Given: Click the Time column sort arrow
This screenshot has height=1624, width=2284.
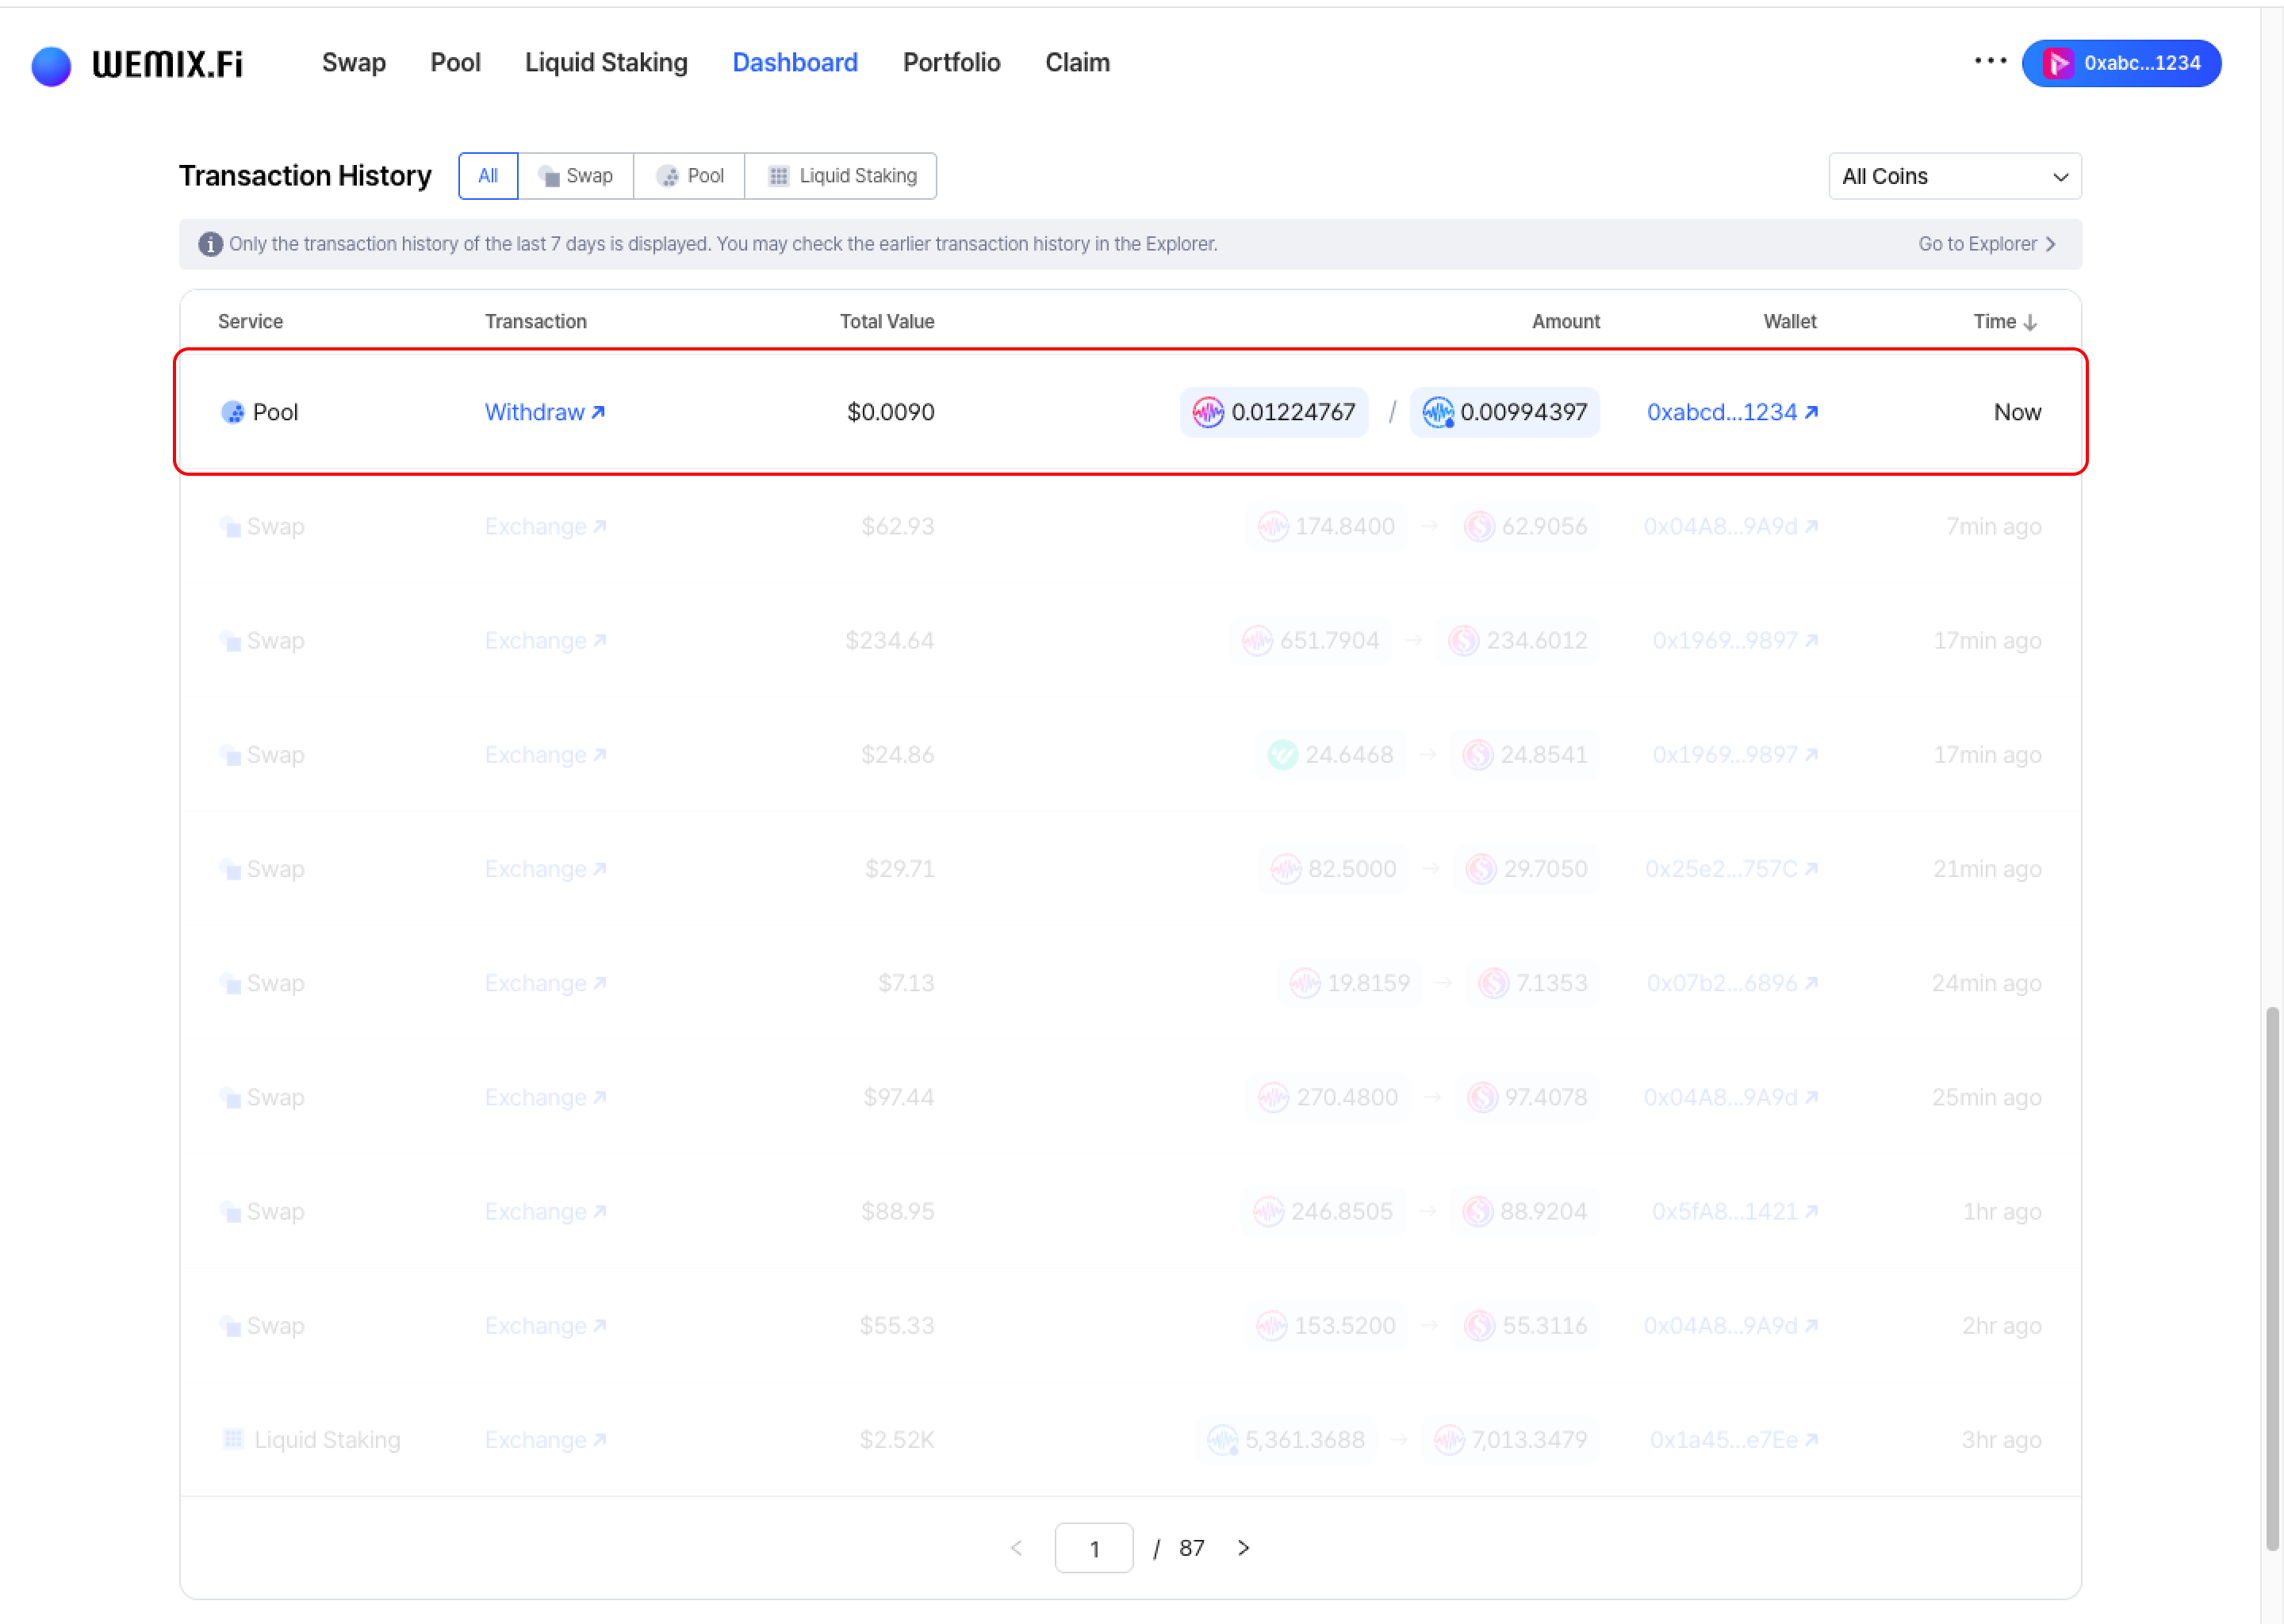Looking at the screenshot, I should tap(2030, 323).
